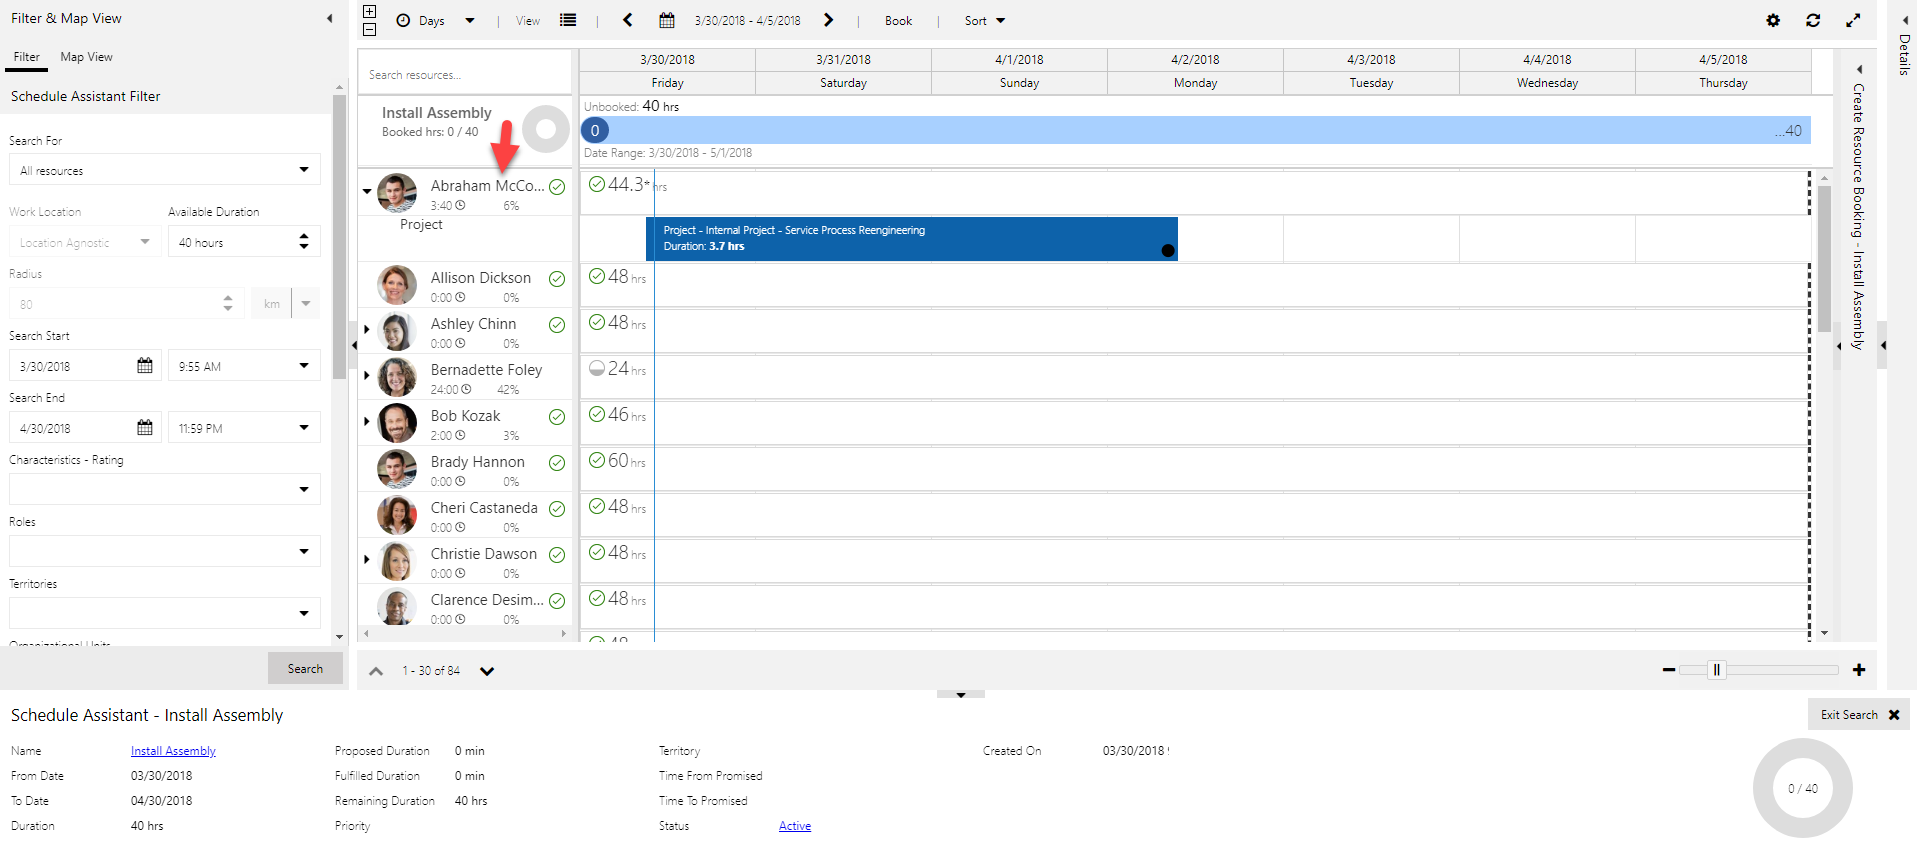Open the Sort menu
Viewport: 1917px width, 857px height.
point(984,21)
